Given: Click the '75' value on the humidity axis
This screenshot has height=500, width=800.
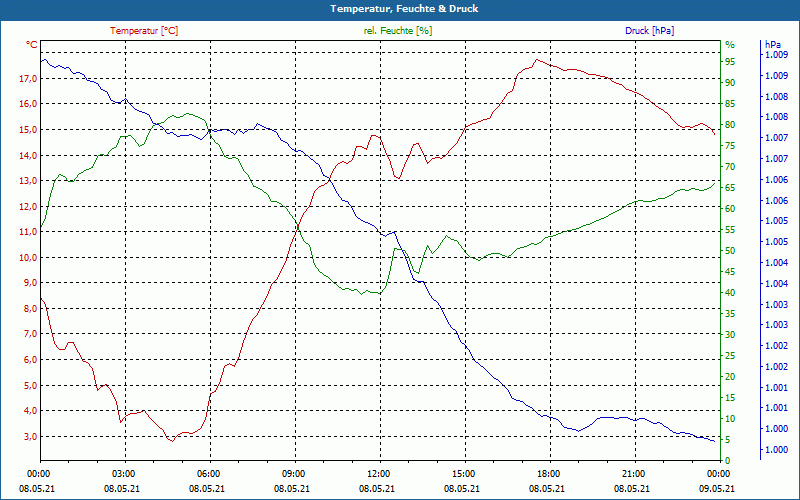Looking at the screenshot, I should coord(730,146).
